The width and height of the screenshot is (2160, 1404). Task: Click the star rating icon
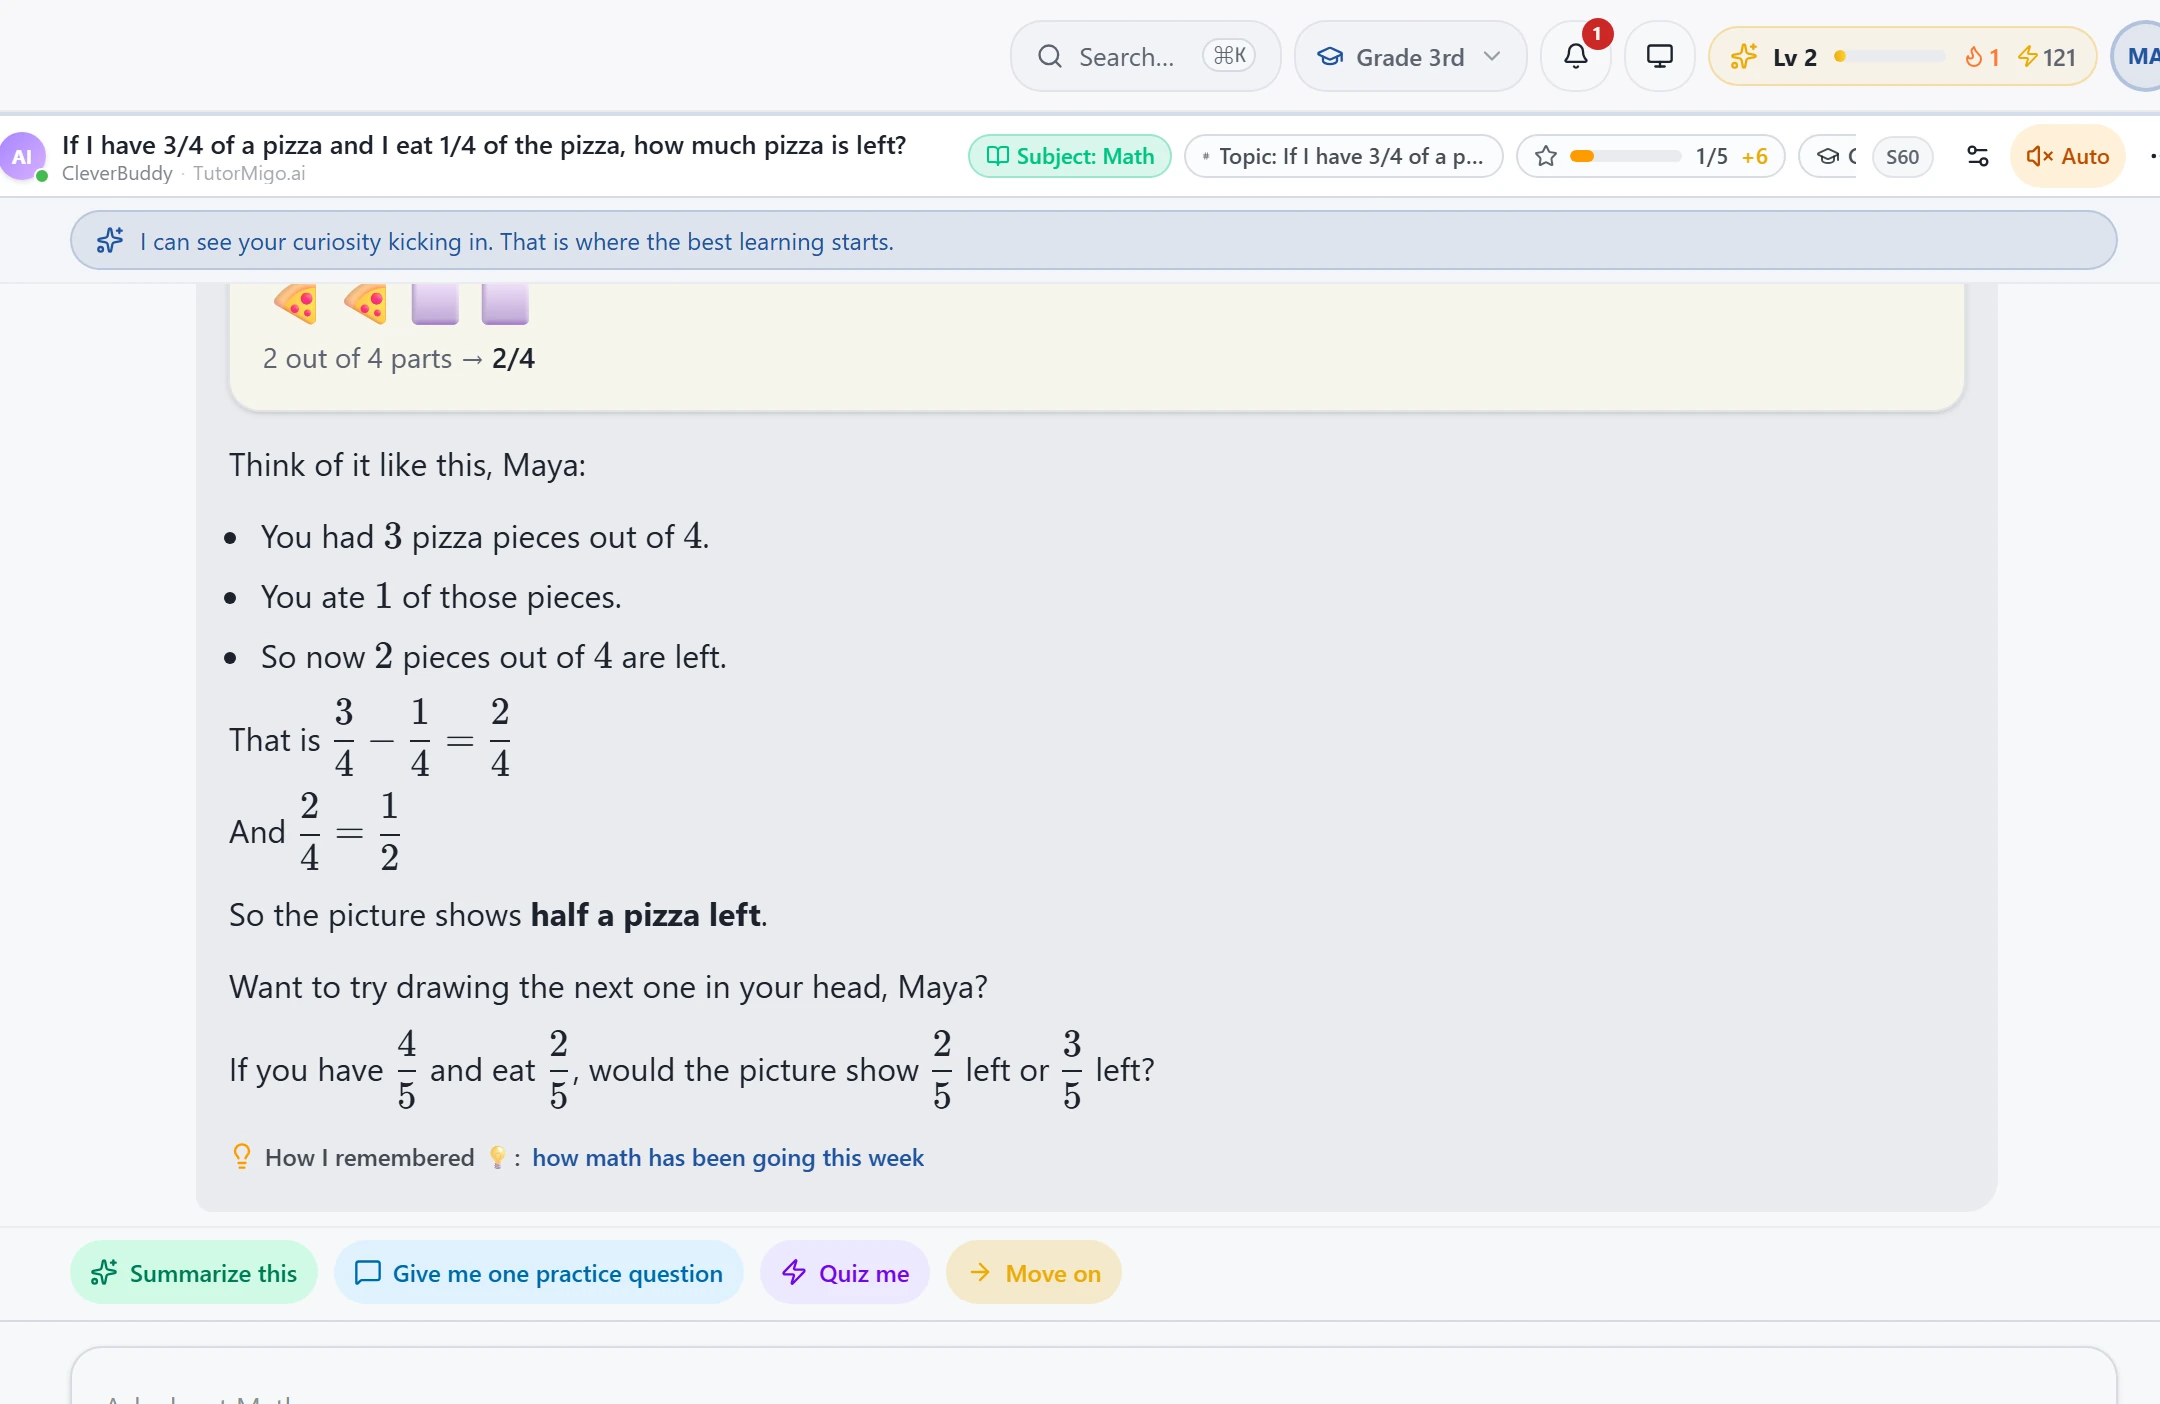pyautogui.click(x=1546, y=156)
